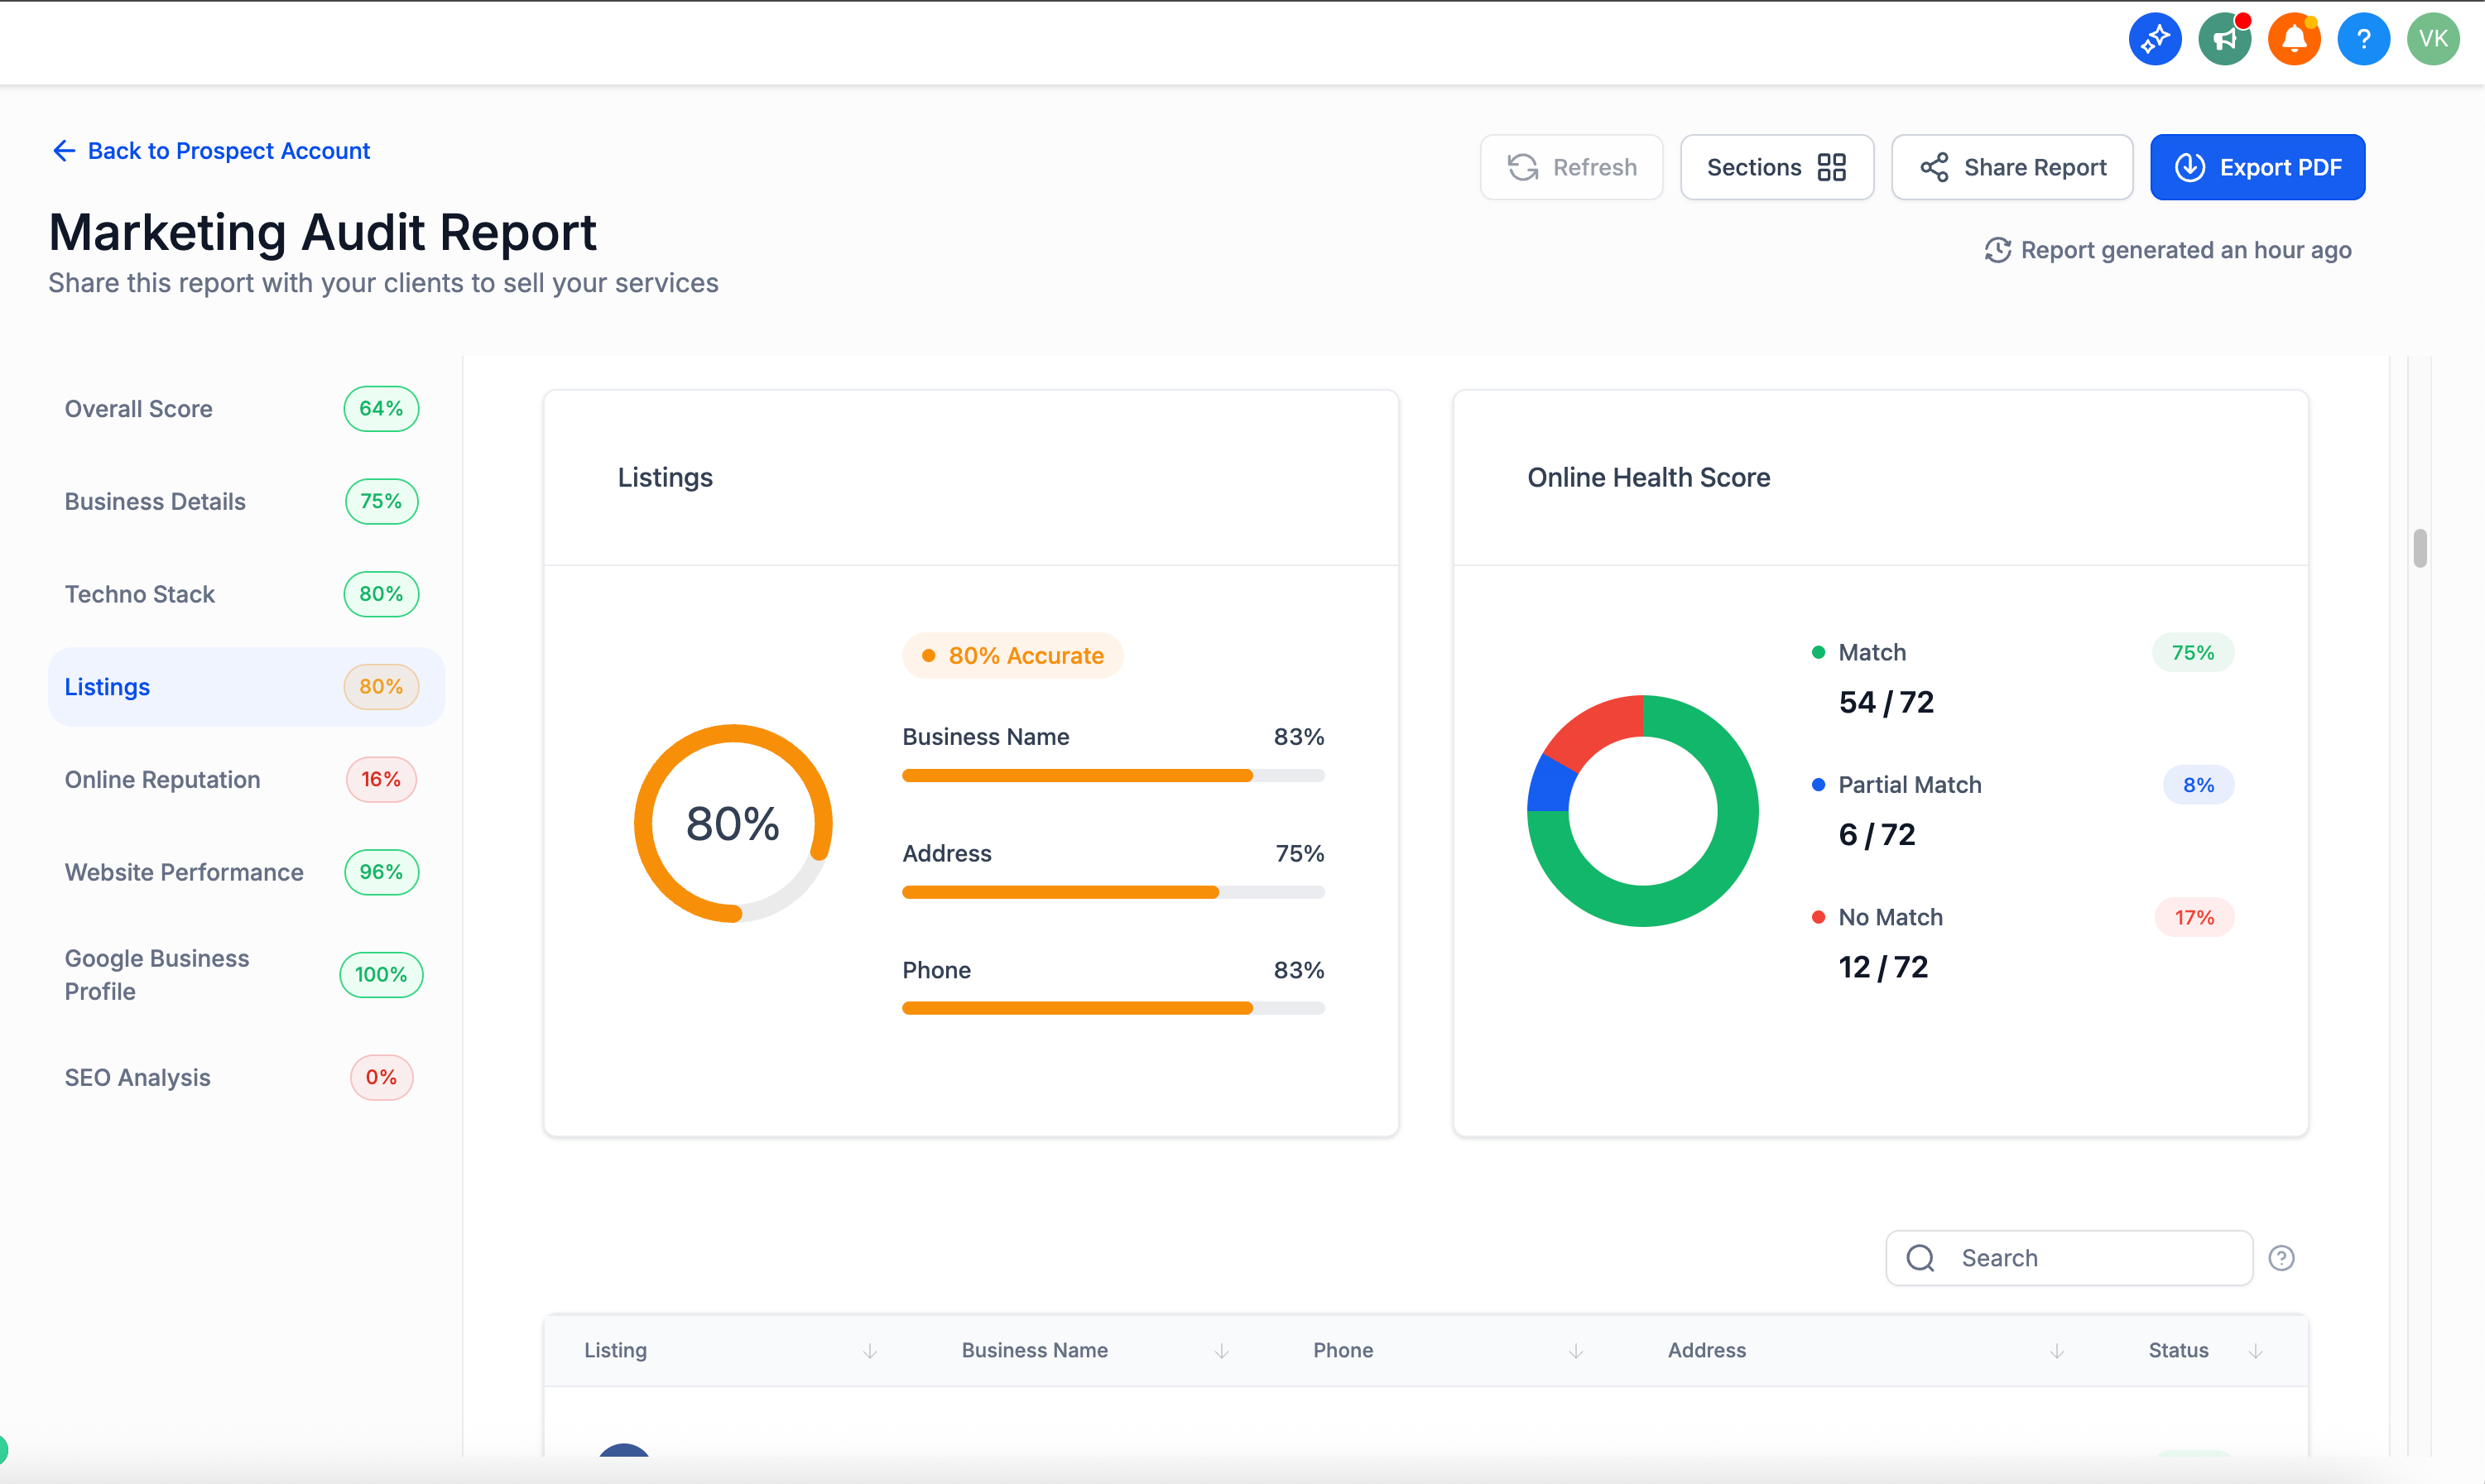Toggle sorting on the Address column
2485x1484 pixels.
(x=2057, y=1350)
